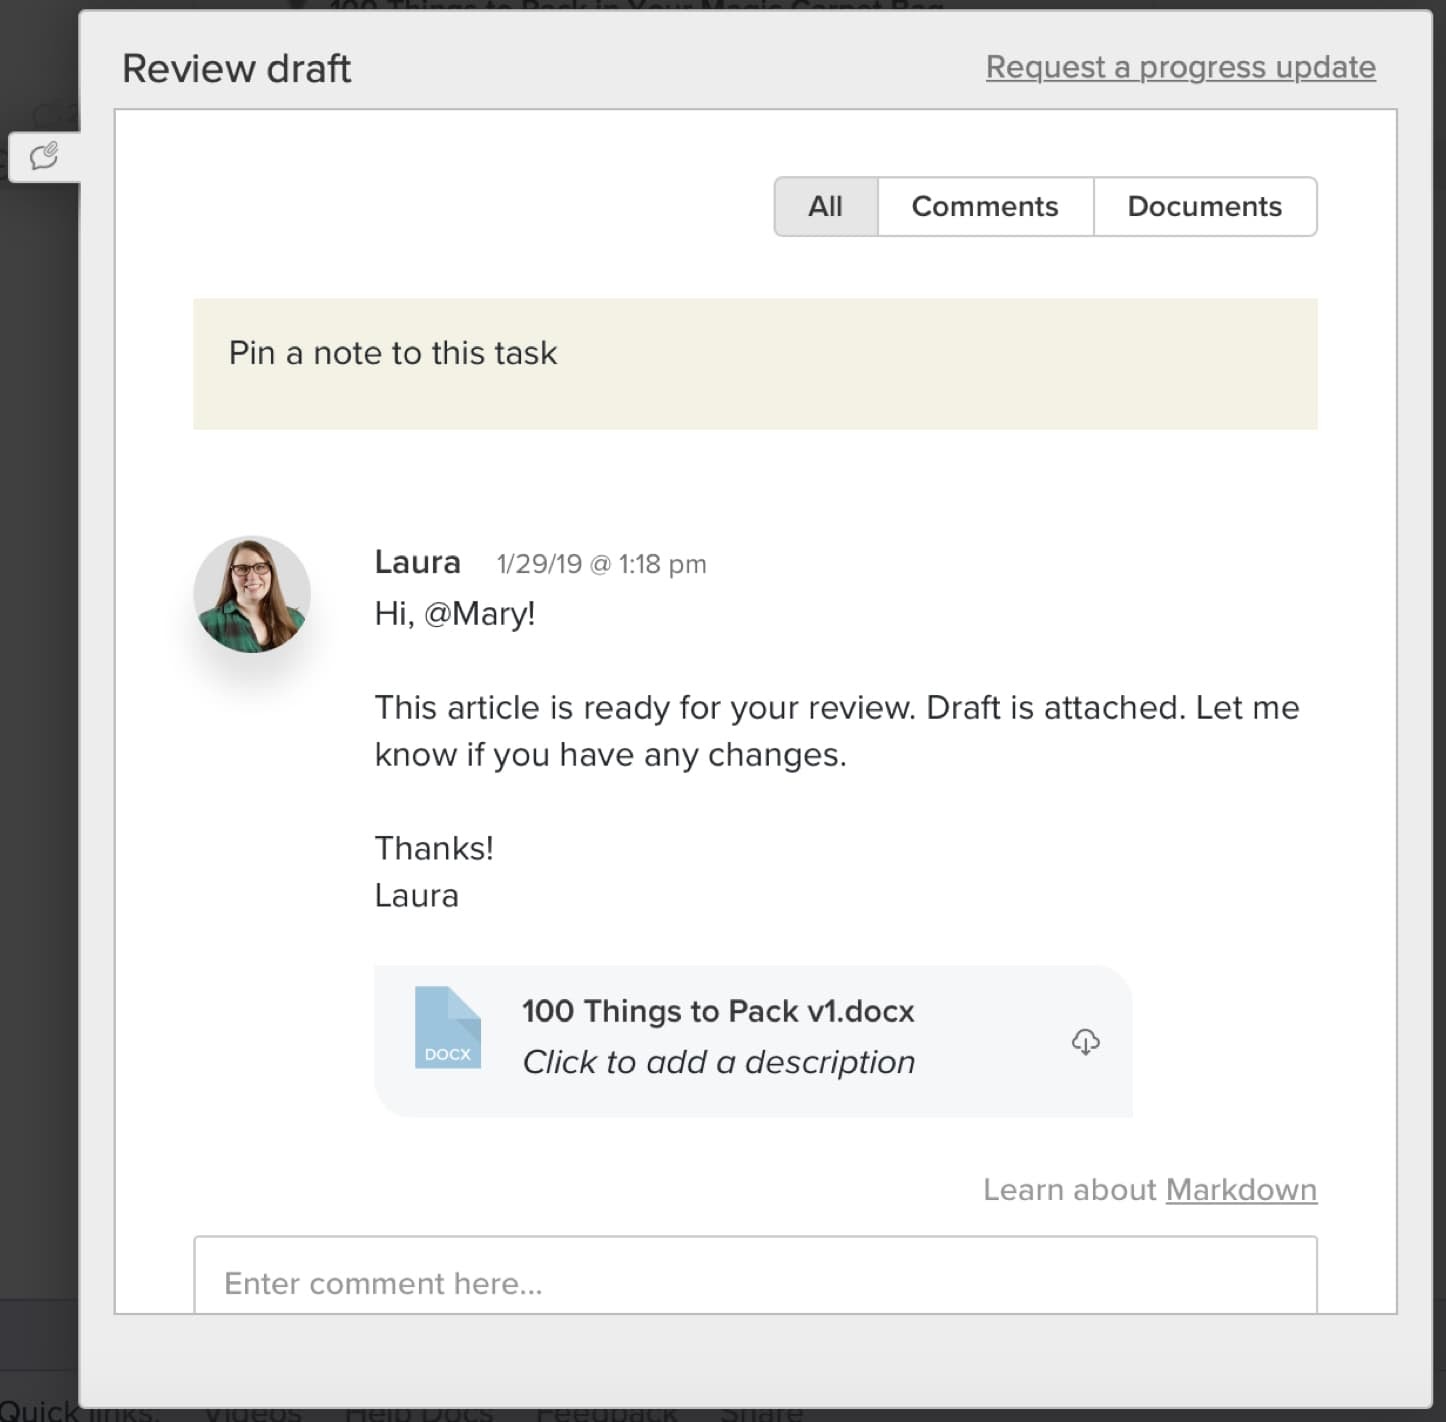Click the comment and attachment side tab icon
This screenshot has width=1446, height=1422.
click(44, 156)
